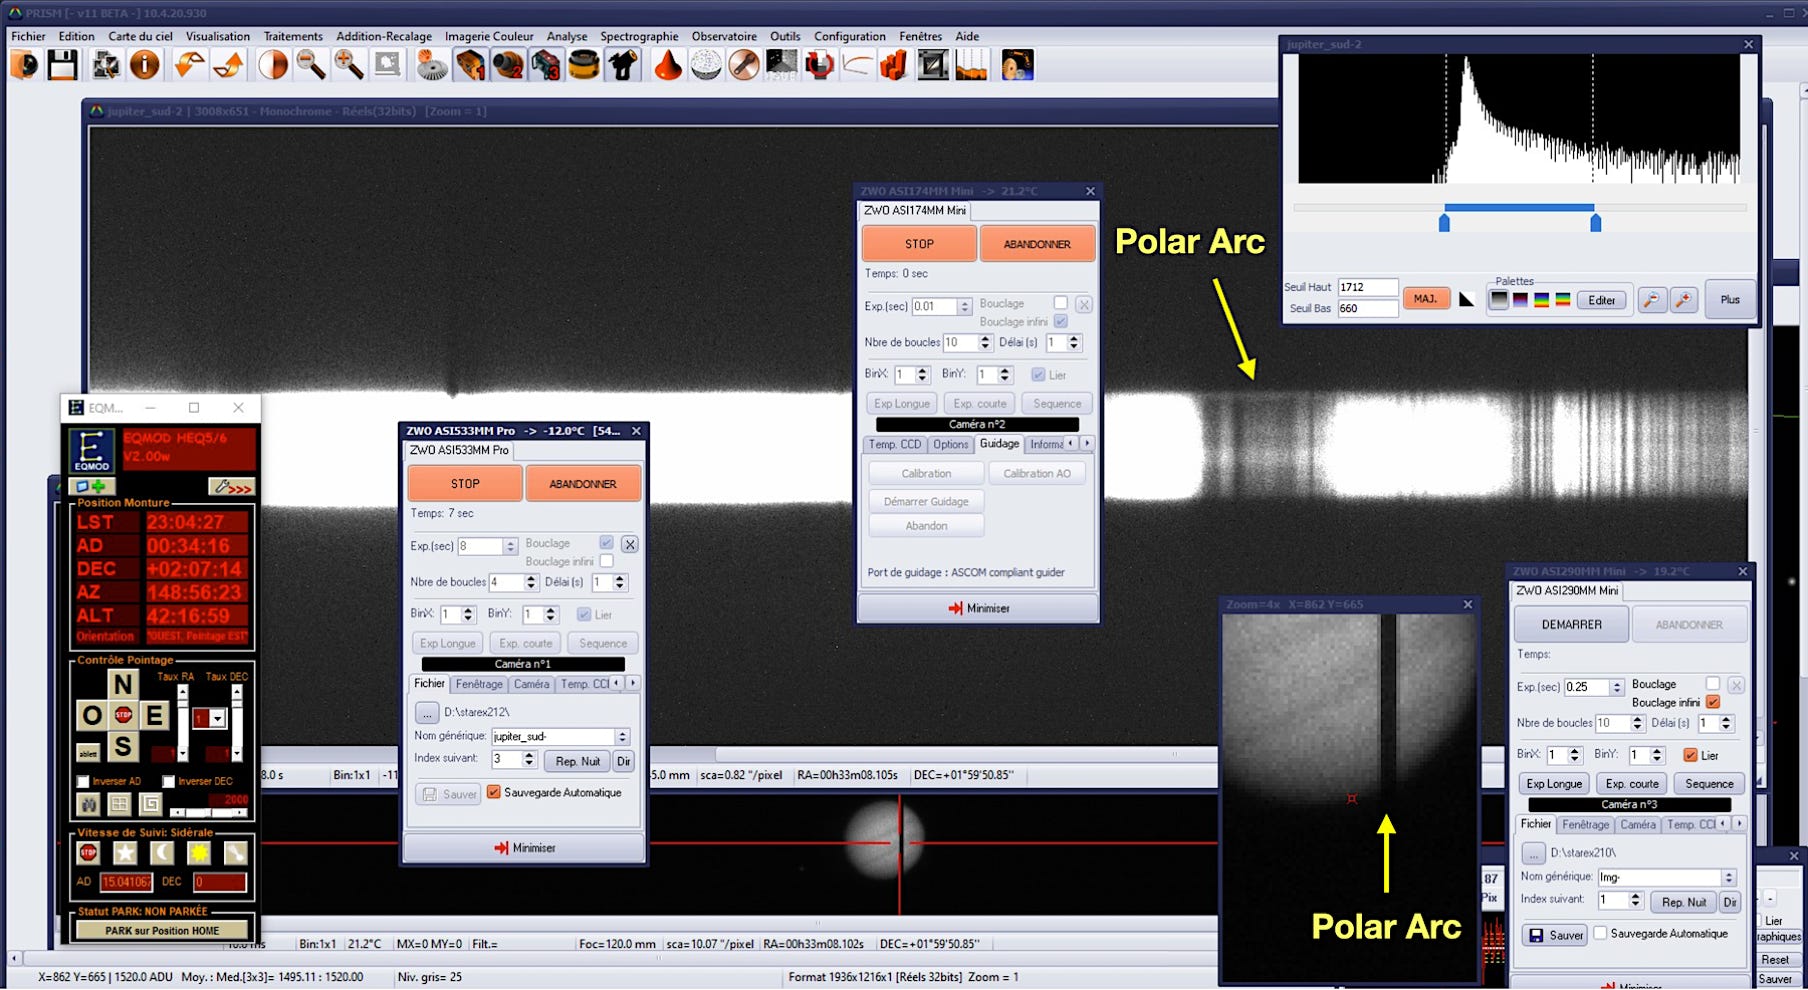
Task: Click the tracking stop icon under Vitesse de Suivi
Action: [88, 853]
